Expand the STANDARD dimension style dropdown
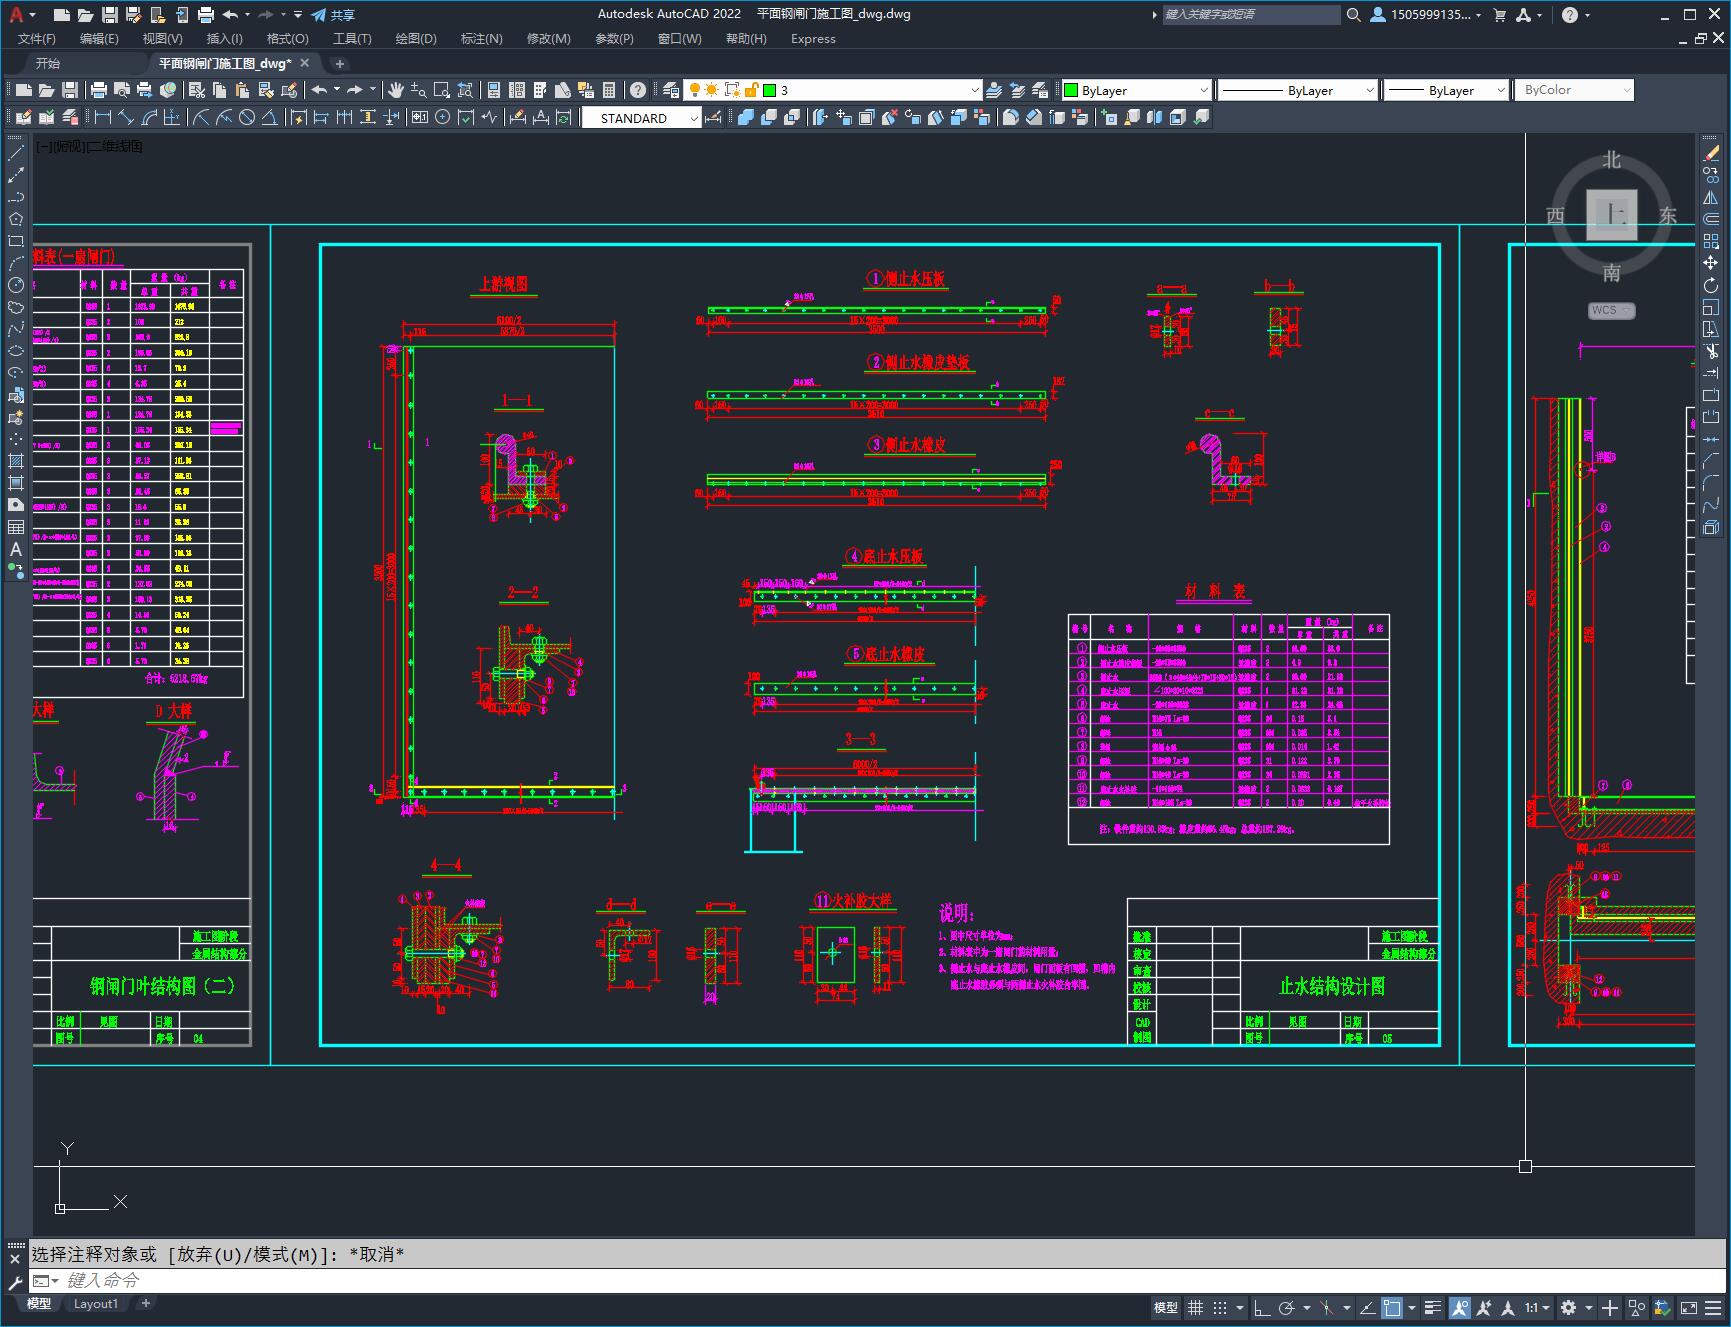1731x1327 pixels. [693, 118]
